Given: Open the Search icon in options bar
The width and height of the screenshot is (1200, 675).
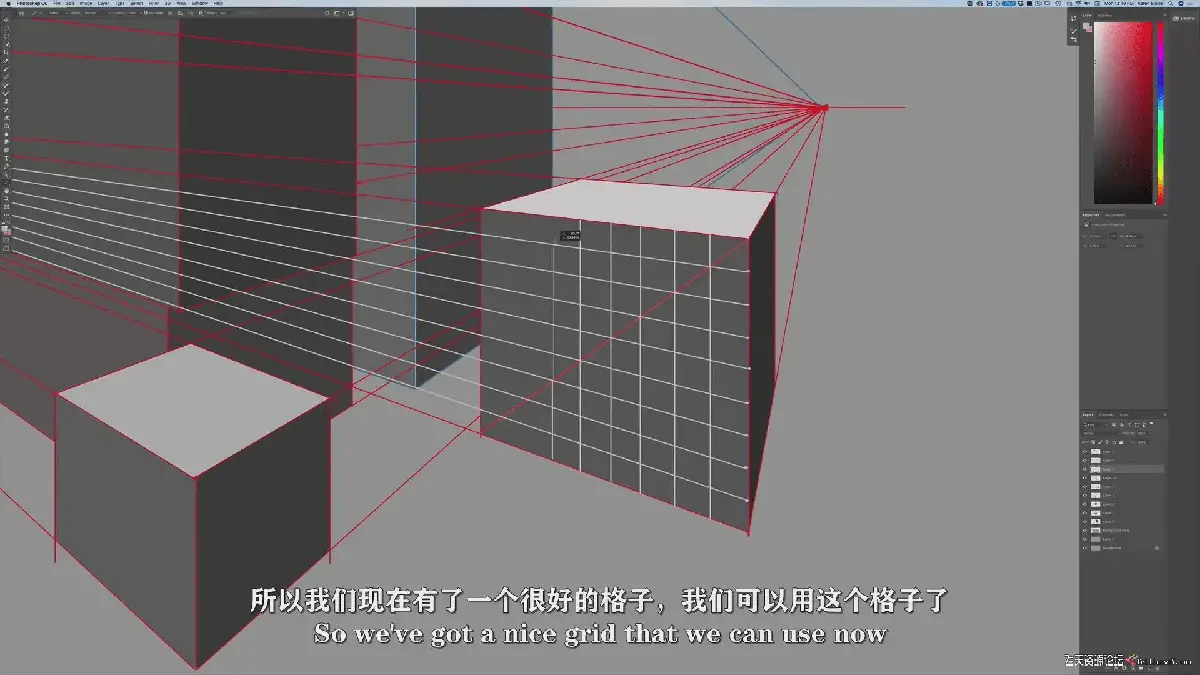Looking at the screenshot, I should [327, 13].
